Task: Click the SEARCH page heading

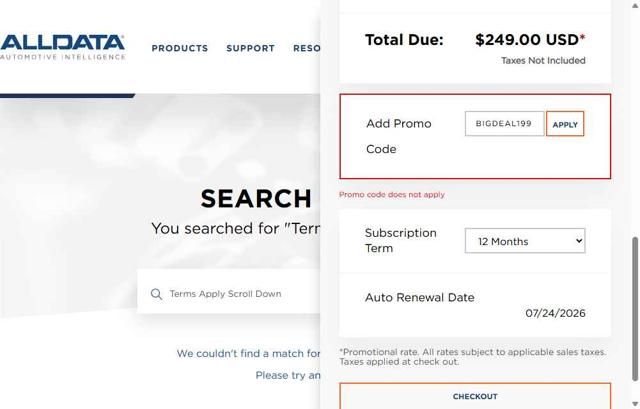Action: click(x=256, y=199)
